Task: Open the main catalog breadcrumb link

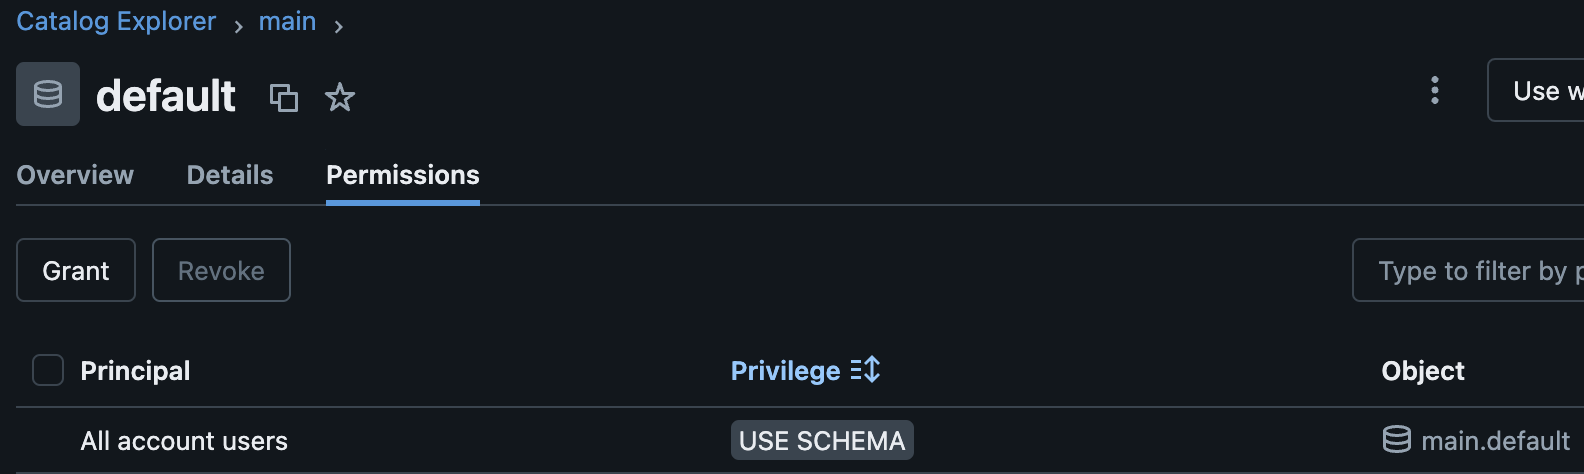Action: [287, 21]
